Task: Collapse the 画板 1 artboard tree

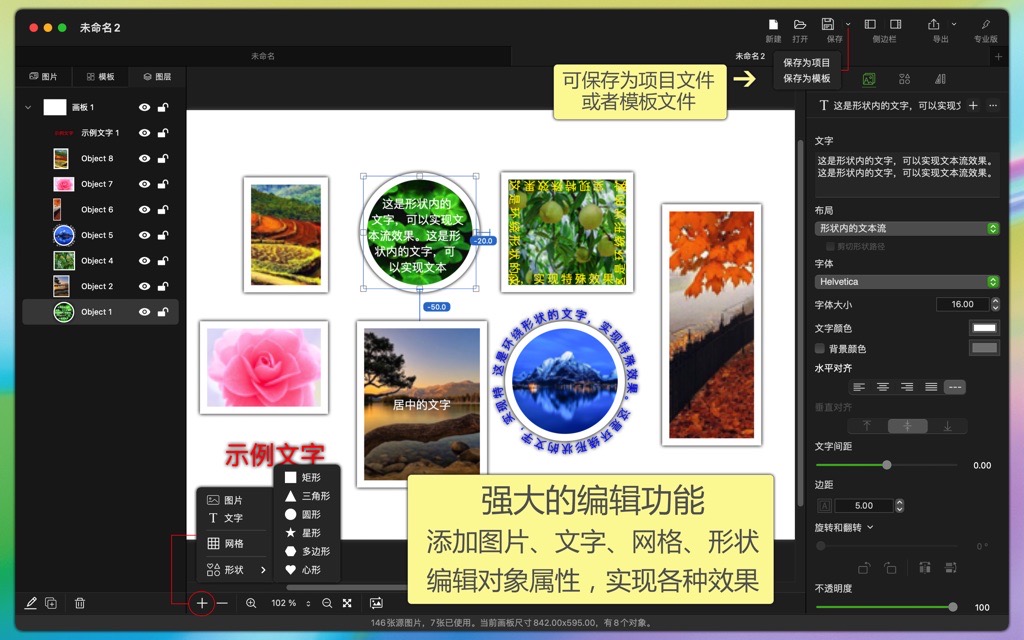Action: (x=28, y=107)
